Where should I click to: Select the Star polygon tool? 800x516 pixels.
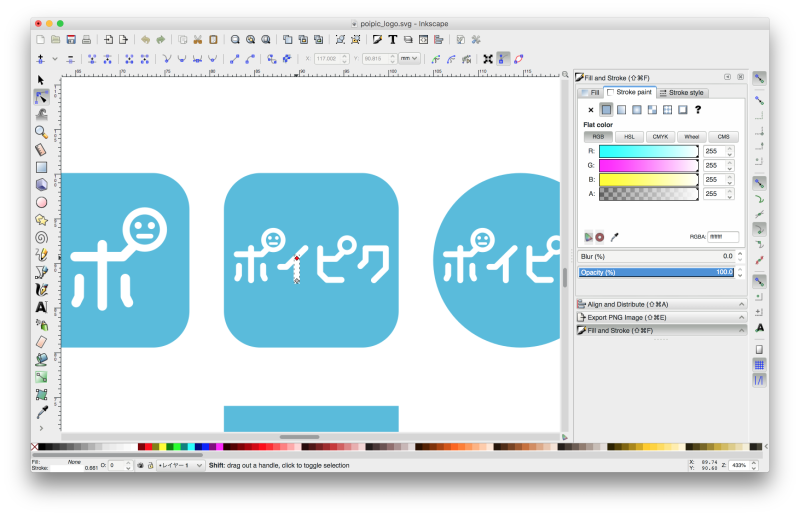pos(41,220)
